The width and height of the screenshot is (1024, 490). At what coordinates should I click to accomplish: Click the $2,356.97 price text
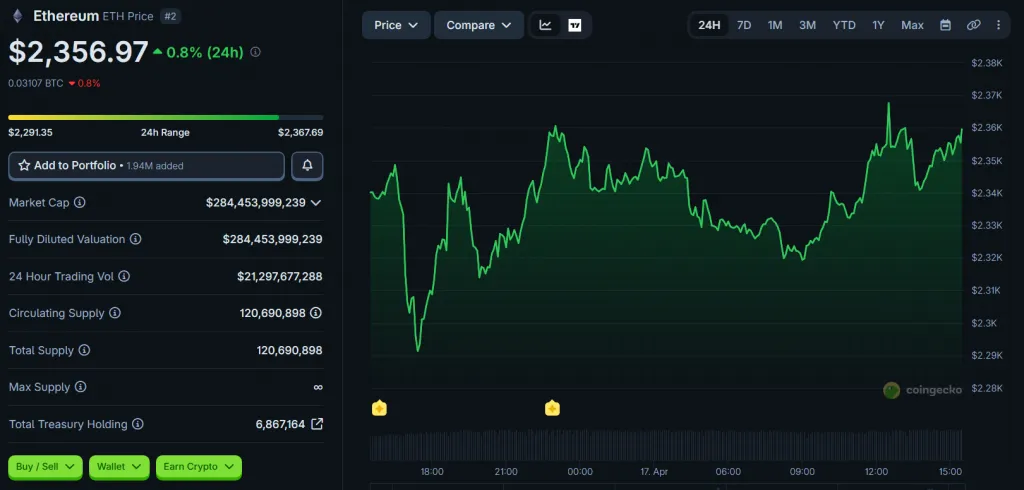[x=78, y=52]
